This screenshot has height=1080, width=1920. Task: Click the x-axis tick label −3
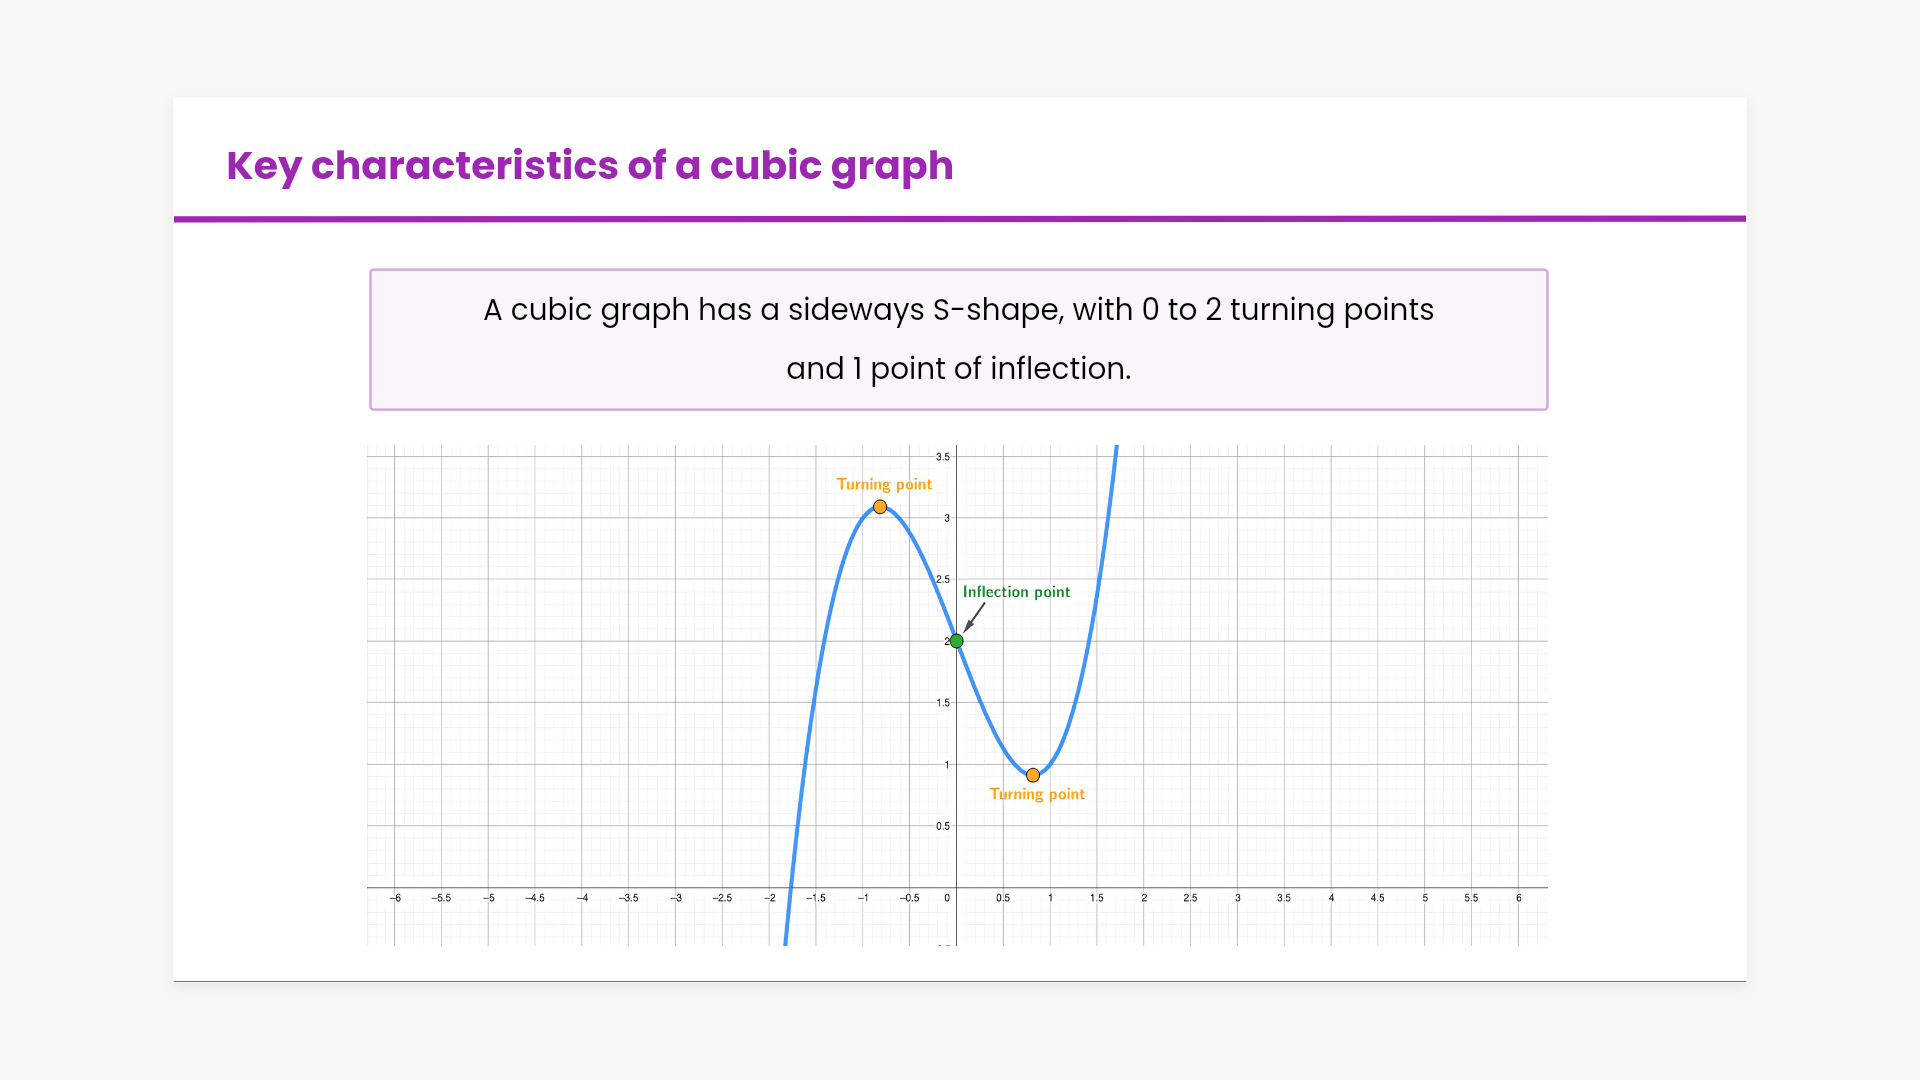[676, 898]
